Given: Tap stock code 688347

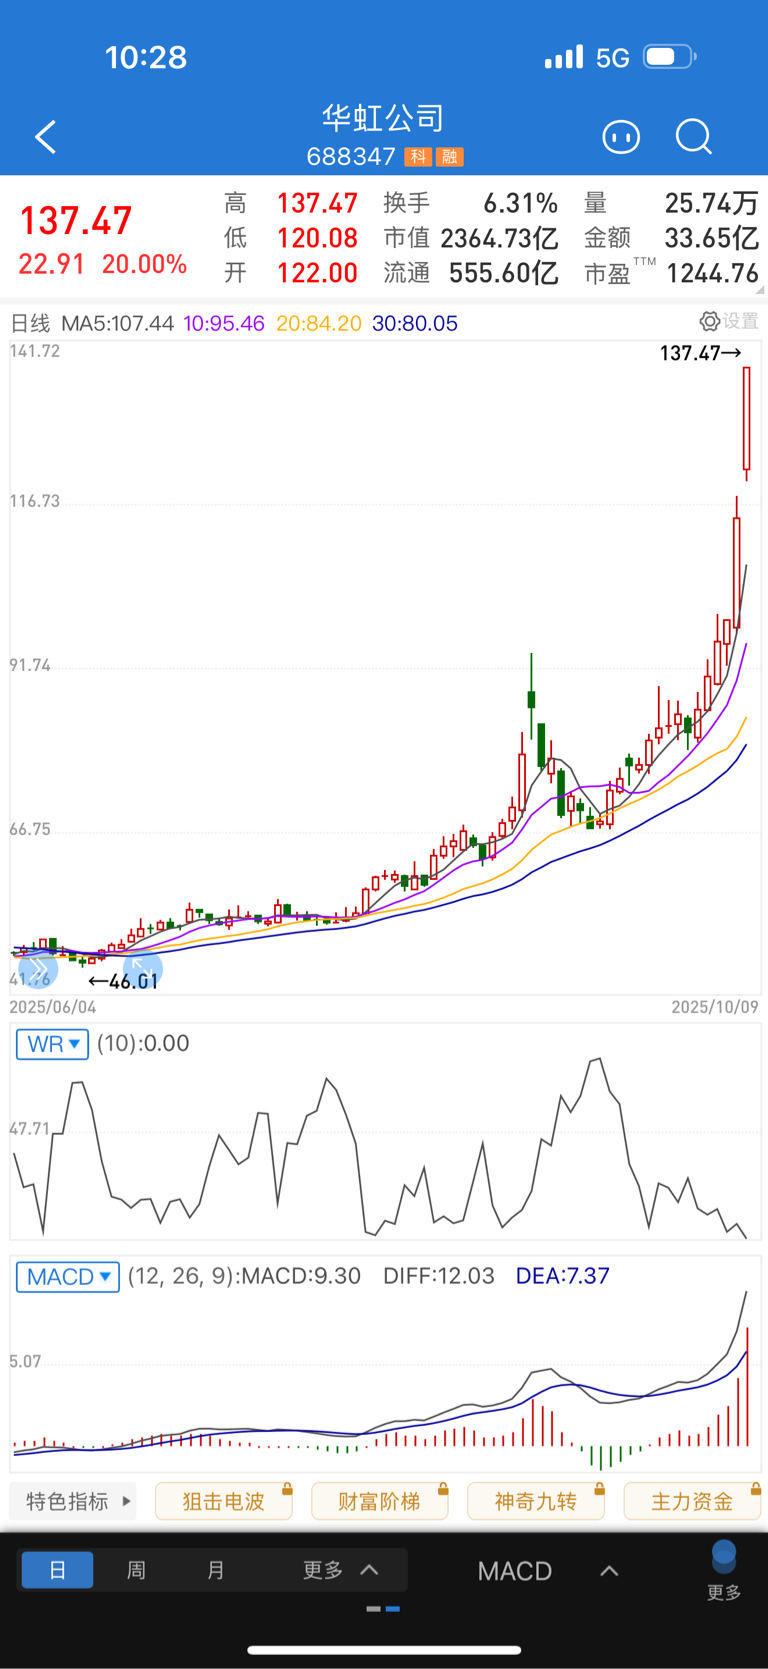Looking at the screenshot, I should point(351,157).
